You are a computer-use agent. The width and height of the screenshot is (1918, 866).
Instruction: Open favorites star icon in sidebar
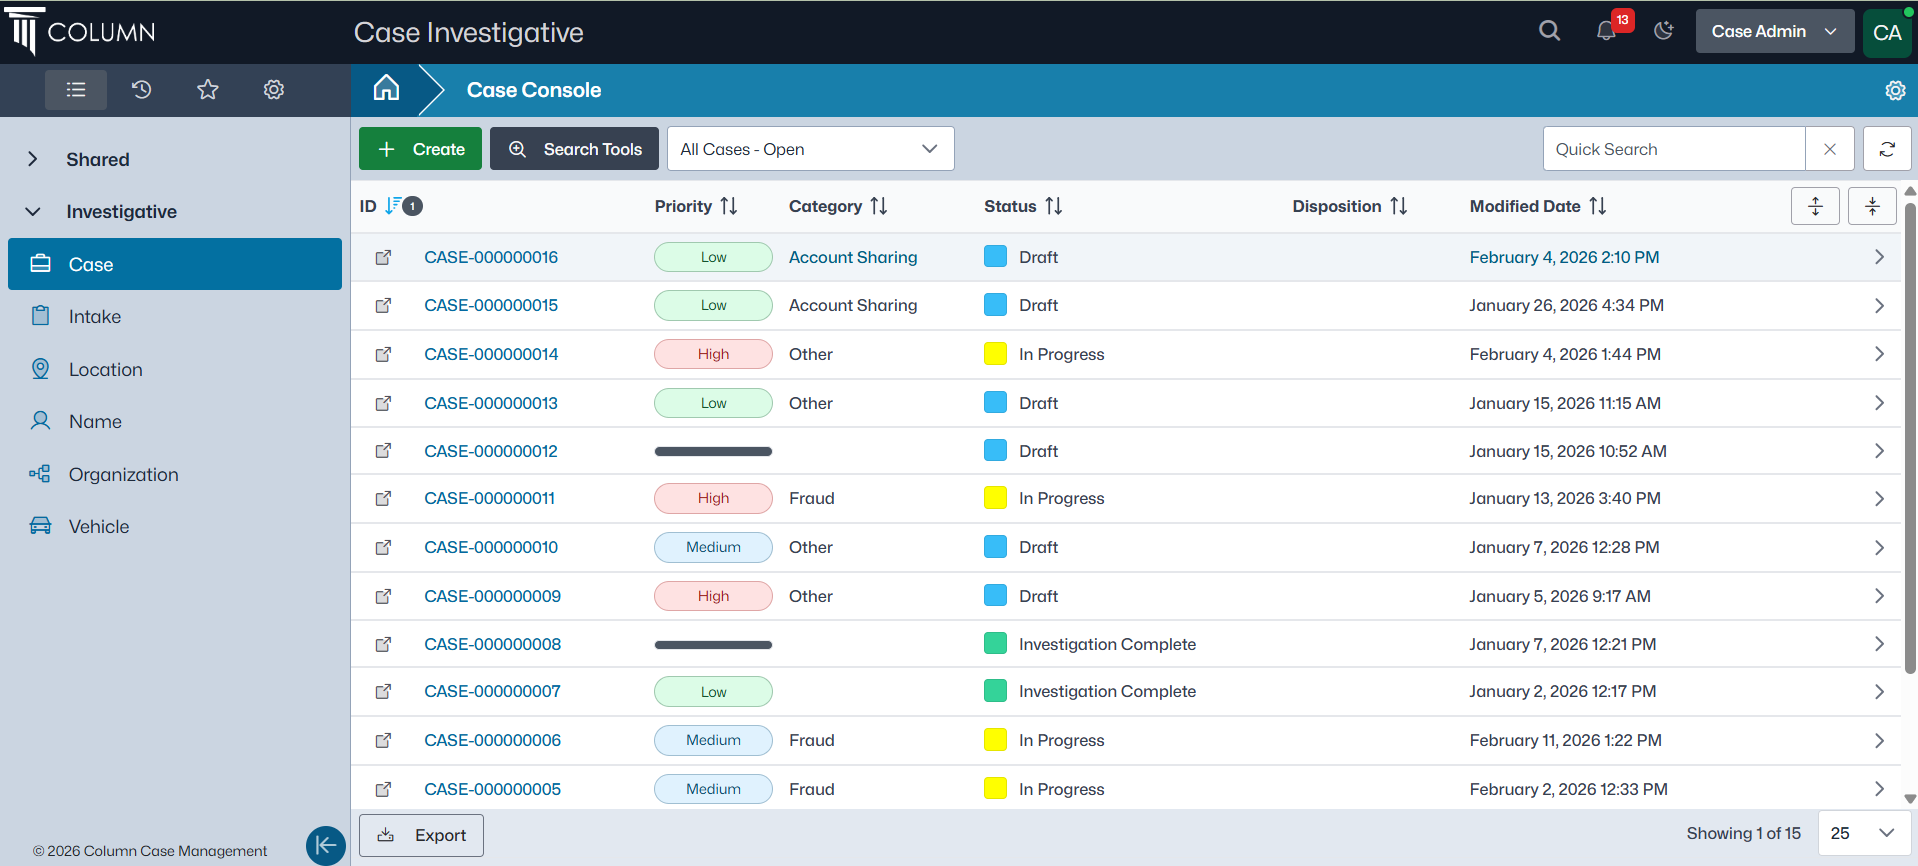pos(208,90)
